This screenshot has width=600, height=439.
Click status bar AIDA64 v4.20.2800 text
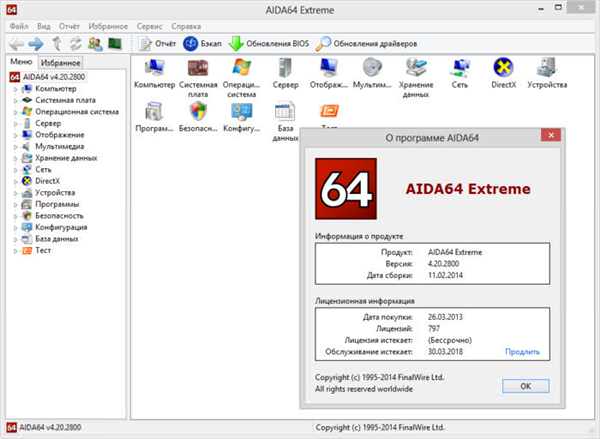point(50,427)
